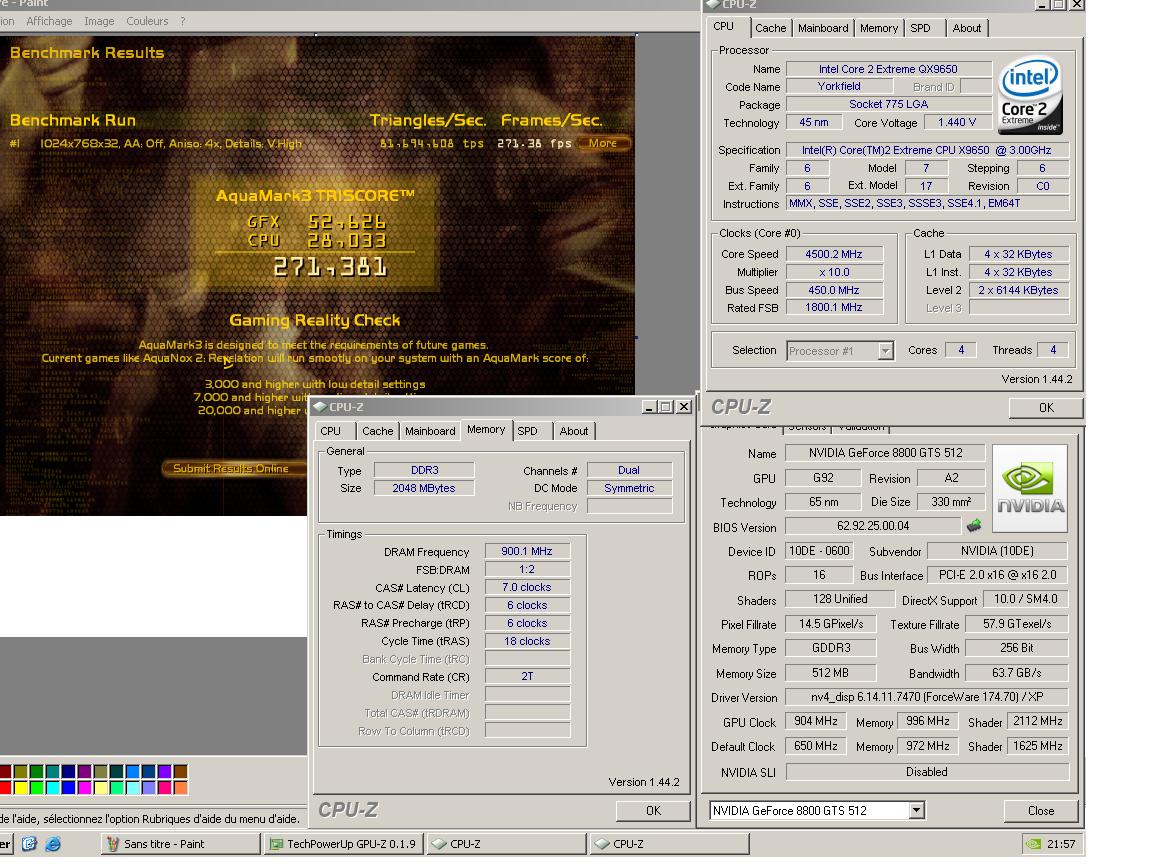Pick the purple color in Paint palette
The image size is (1152, 864).
pos(84,771)
